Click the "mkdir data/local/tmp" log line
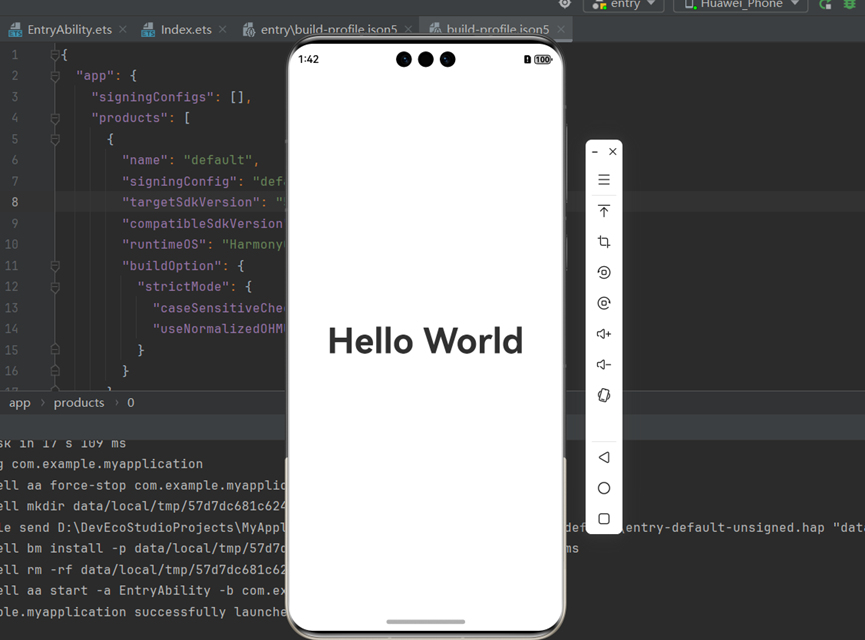 click(143, 506)
